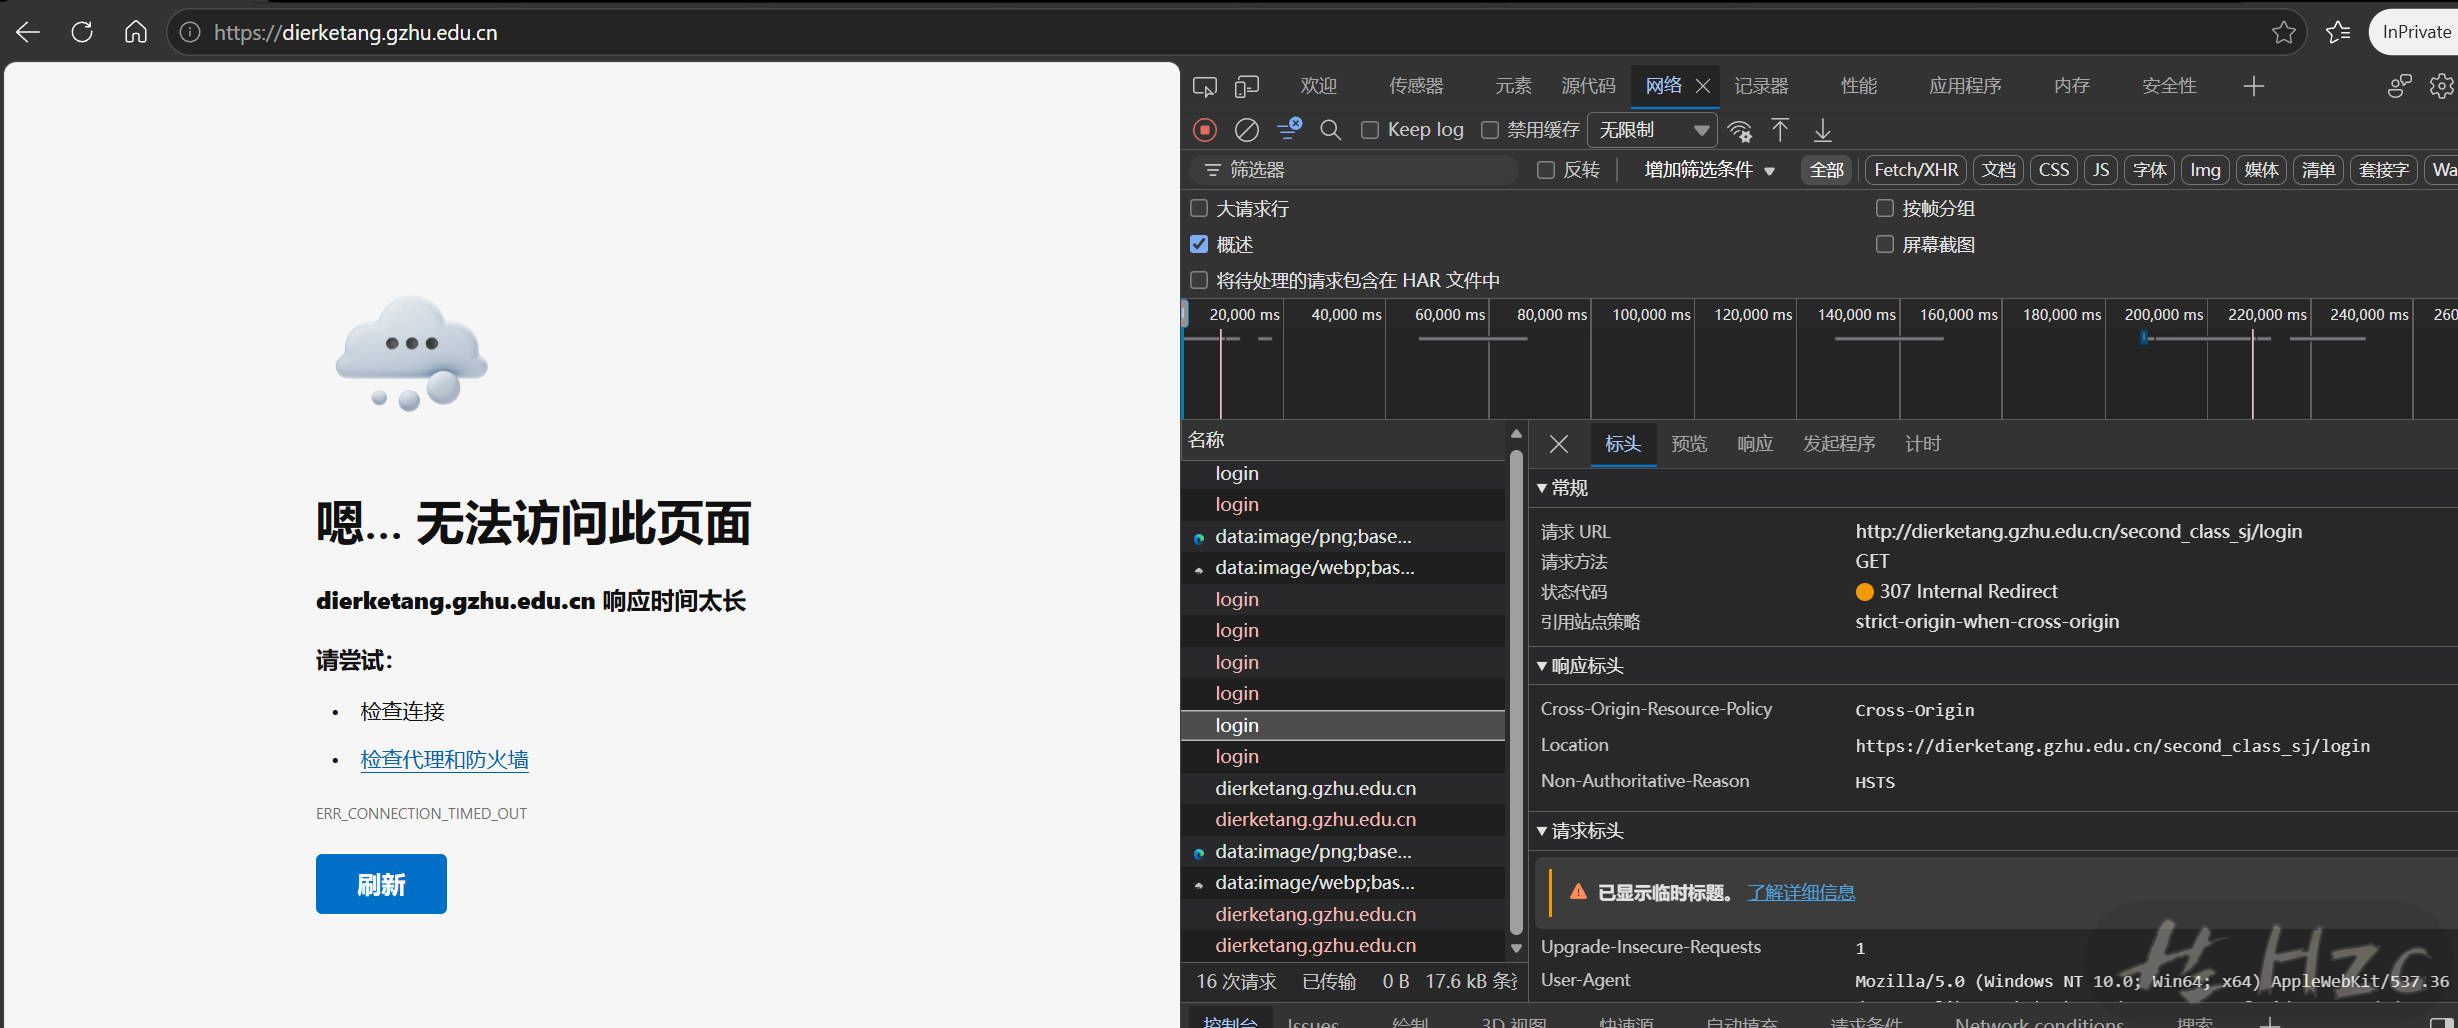Check the 反转 filter option
The image size is (2458, 1028).
click(x=1546, y=170)
